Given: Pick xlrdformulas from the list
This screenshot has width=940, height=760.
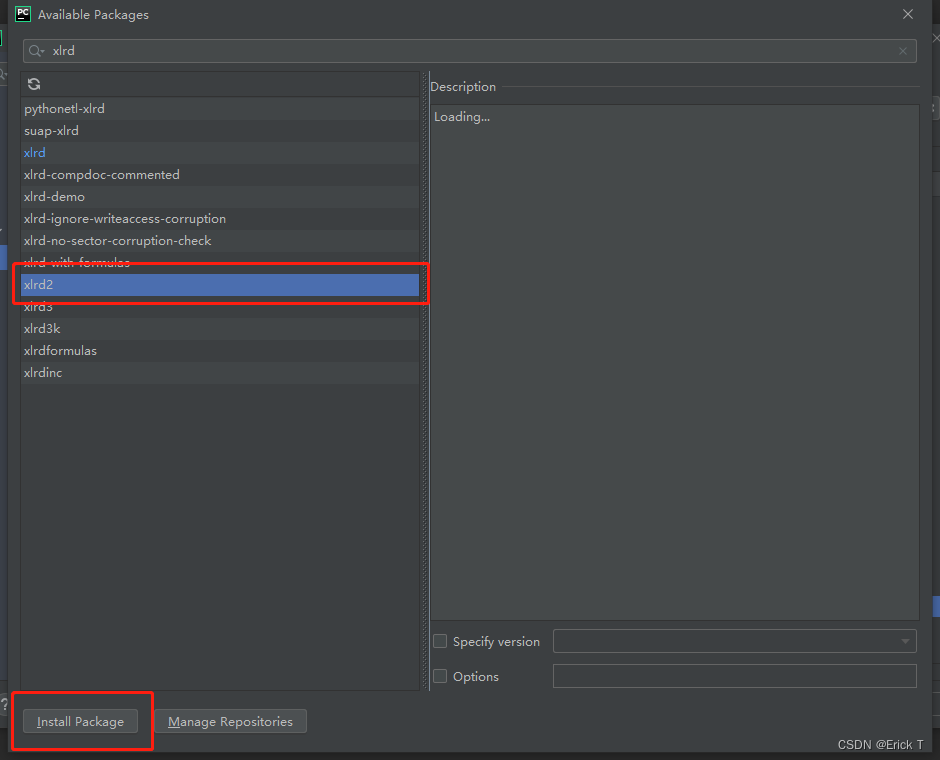Looking at the screenshot, I should (x=219, y=351).
